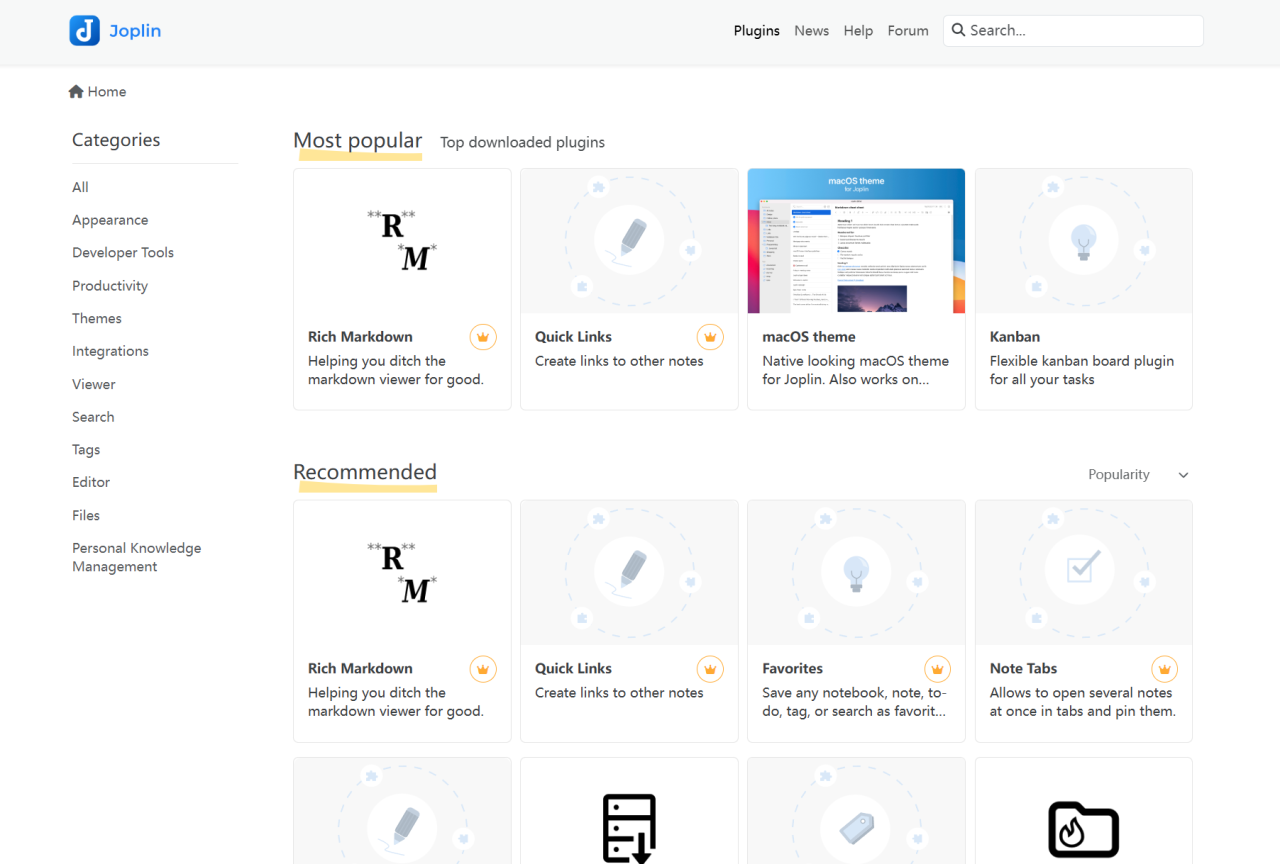Select the Themes category
The width and height of the screenshot is (1280, 864).
97,319
